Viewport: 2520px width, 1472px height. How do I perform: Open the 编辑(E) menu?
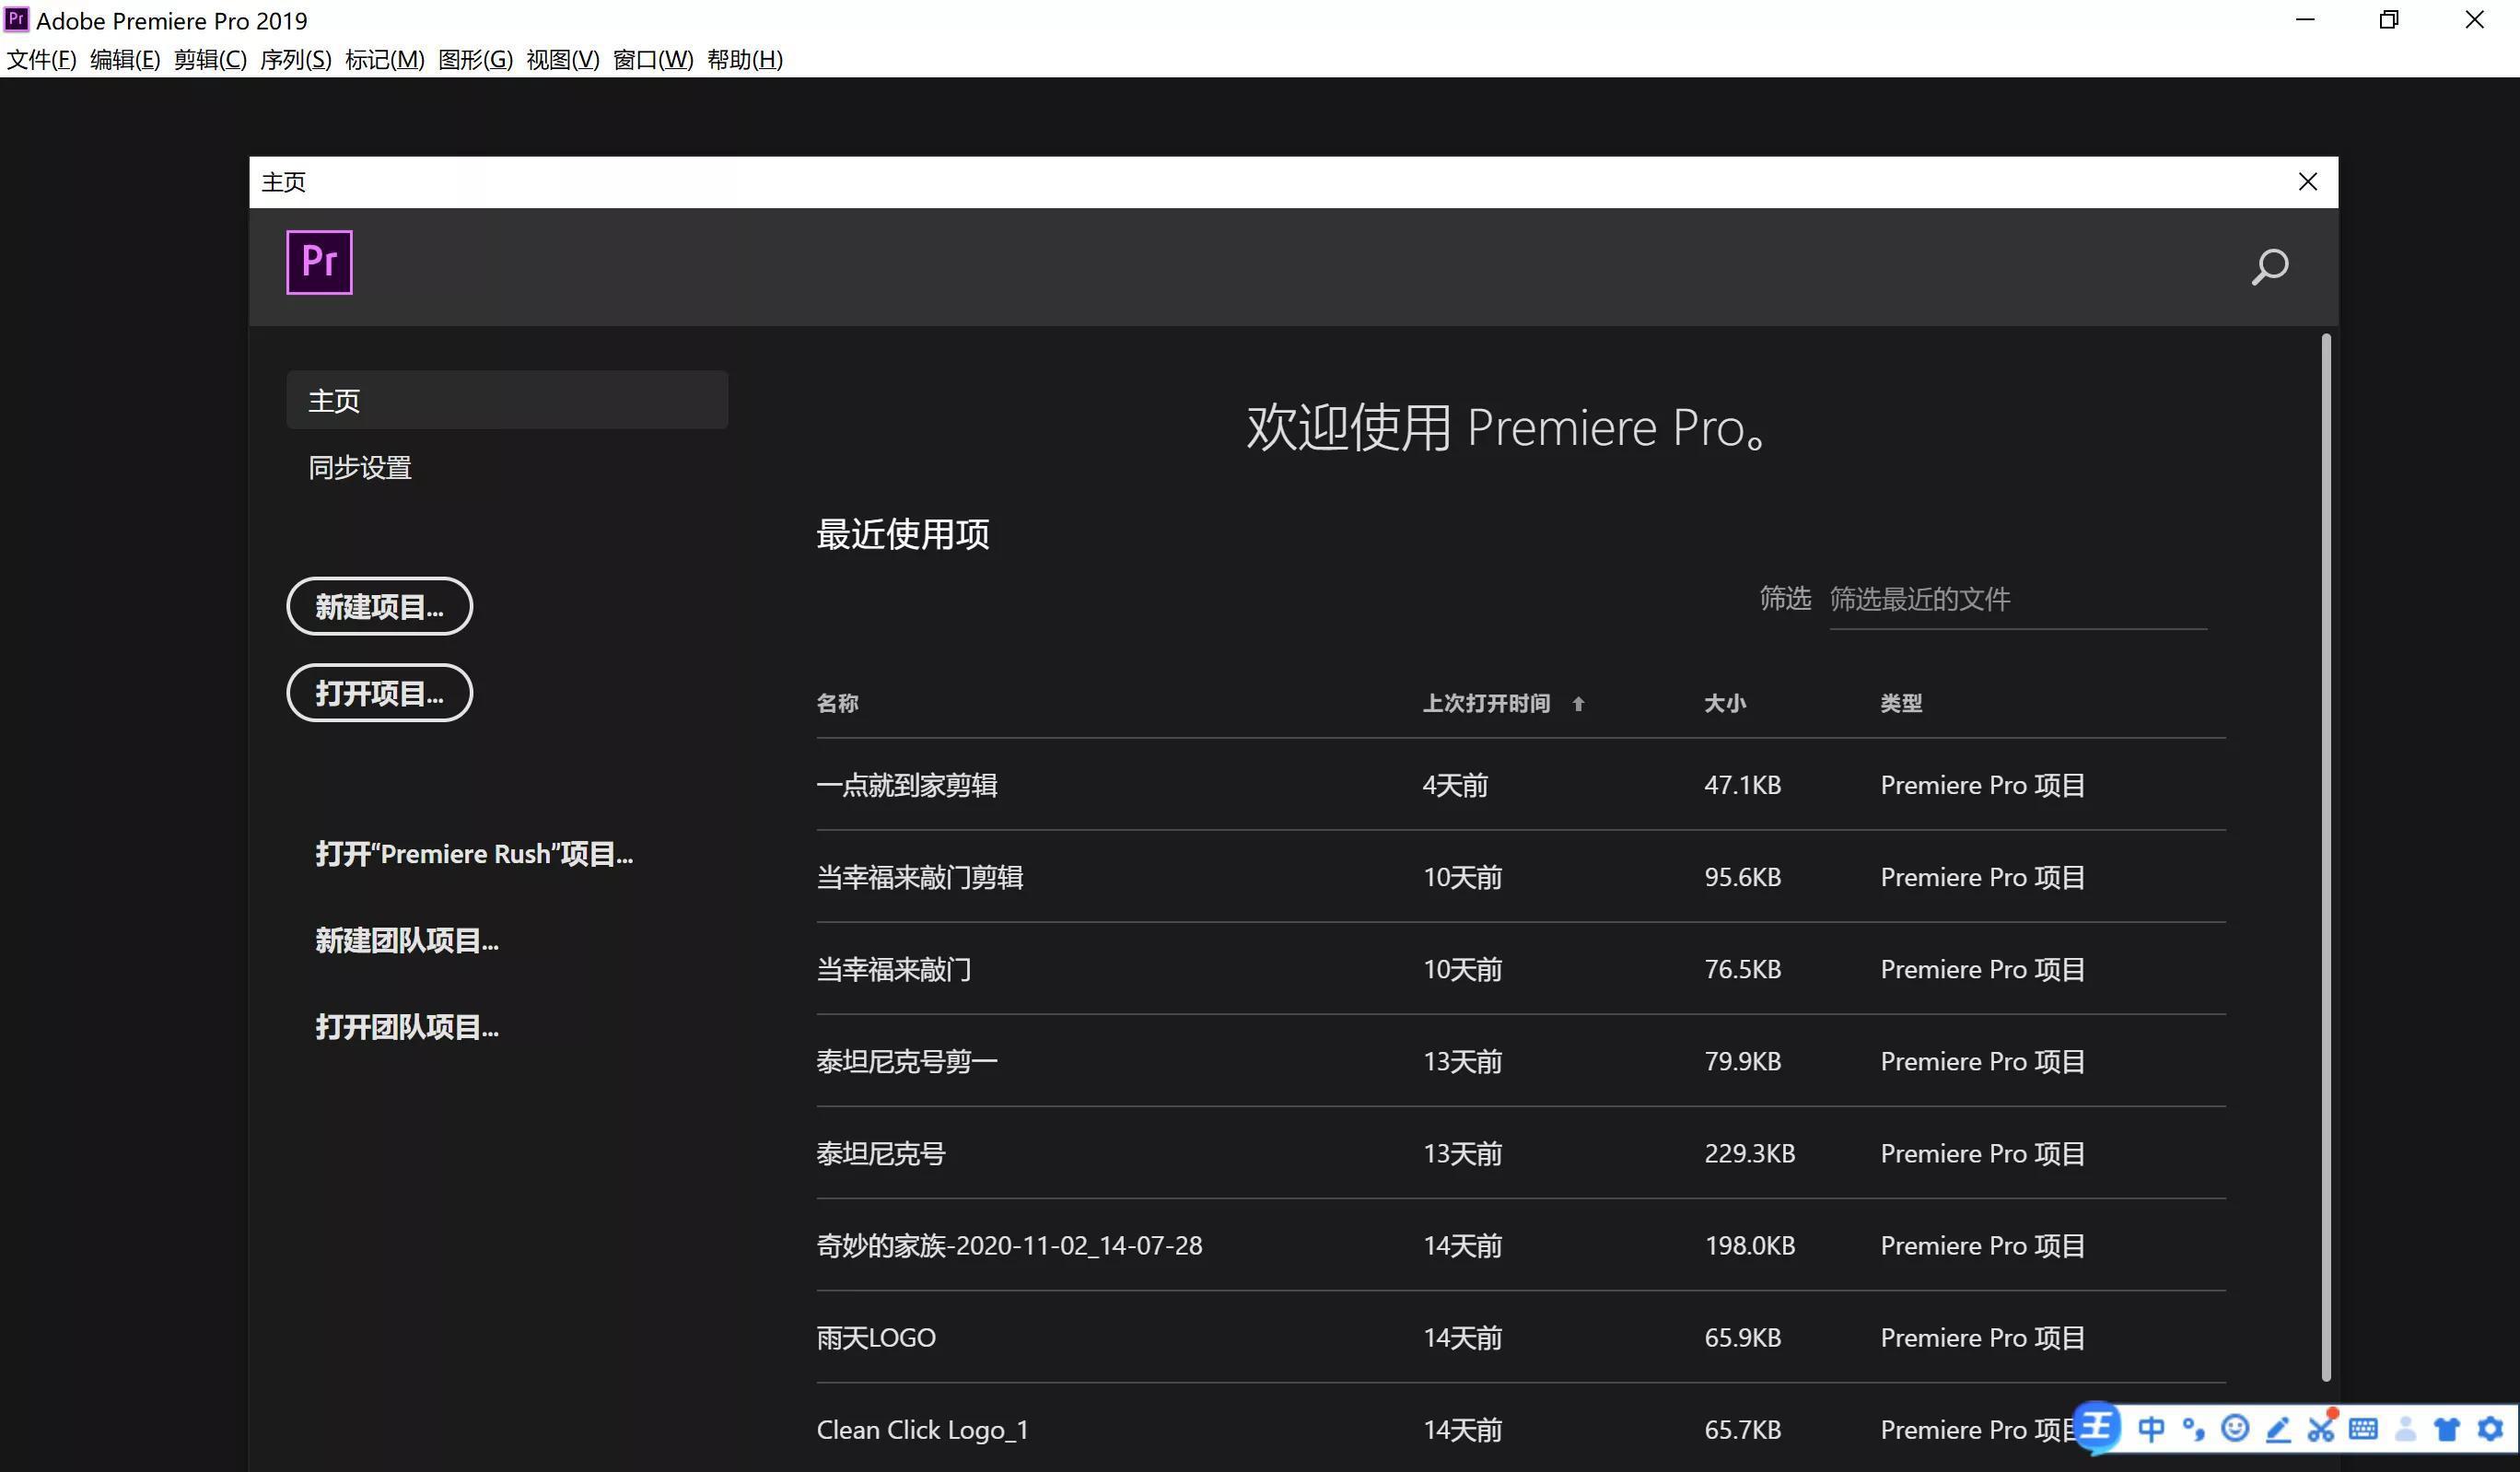(125, 60)
